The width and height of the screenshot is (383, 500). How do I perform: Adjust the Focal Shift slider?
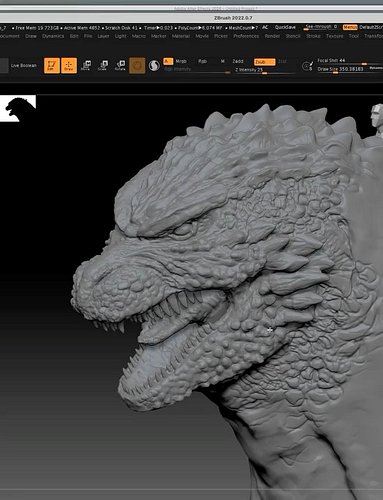coord(349,61)
